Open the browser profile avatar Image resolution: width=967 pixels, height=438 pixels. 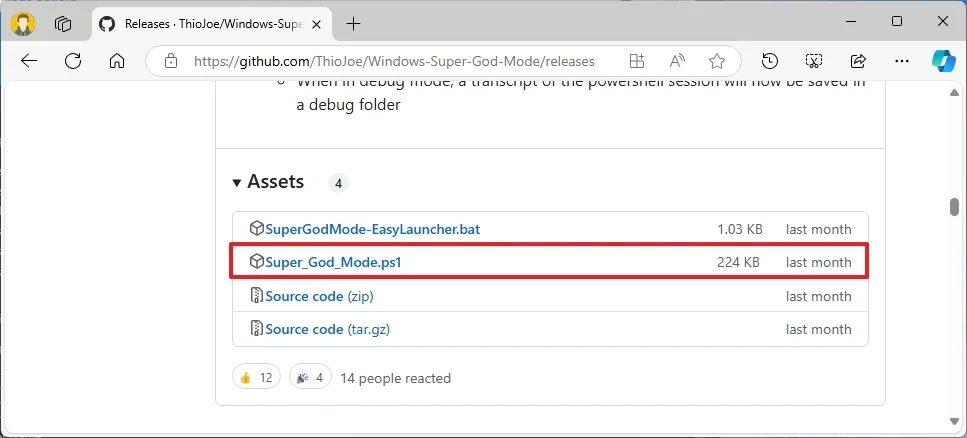(x=23, y=24)
